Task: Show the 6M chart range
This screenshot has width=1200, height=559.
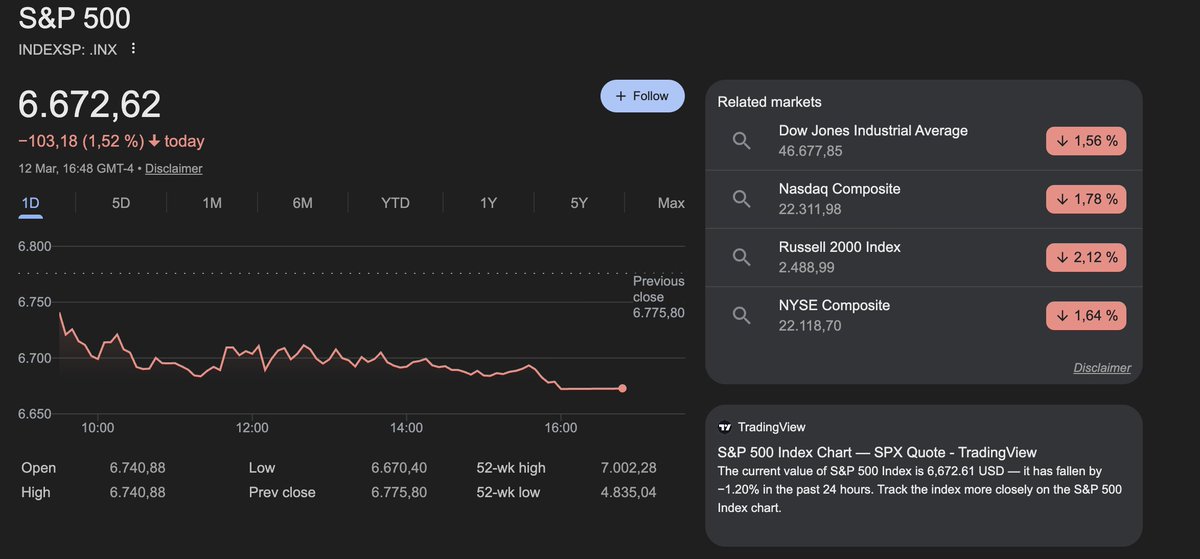Action: tap(303, 203)
